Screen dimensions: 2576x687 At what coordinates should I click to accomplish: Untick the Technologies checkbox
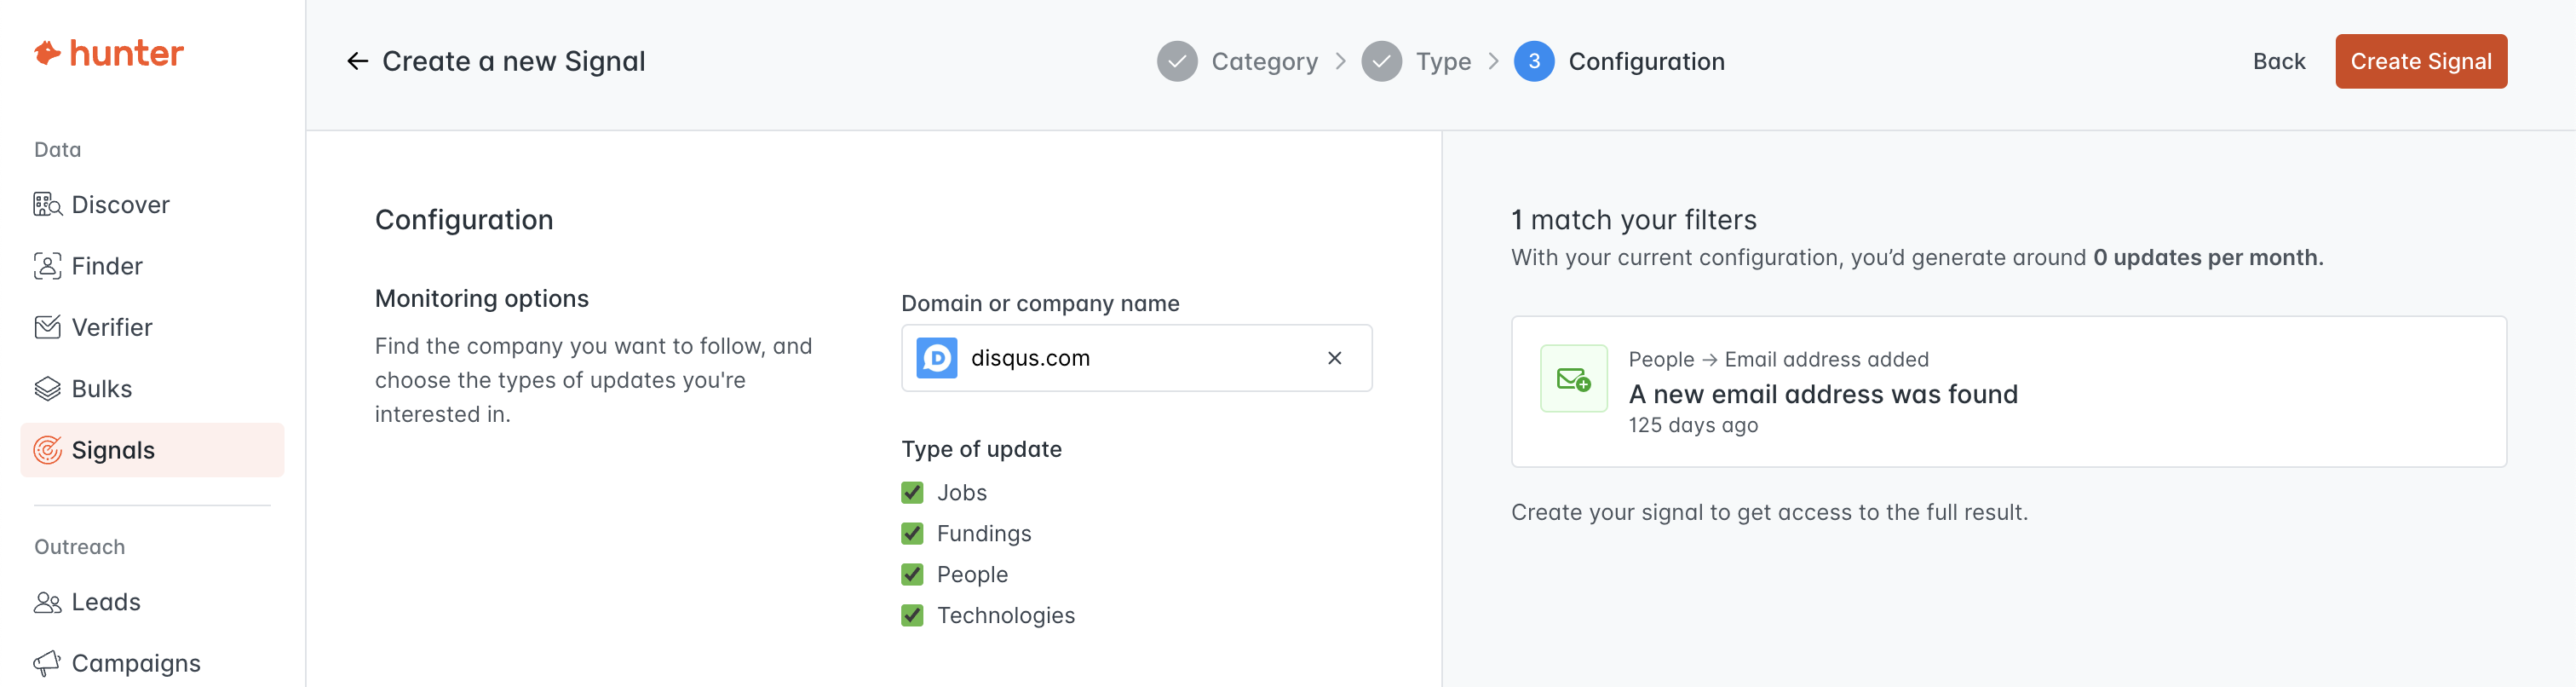tap(912, 616)
